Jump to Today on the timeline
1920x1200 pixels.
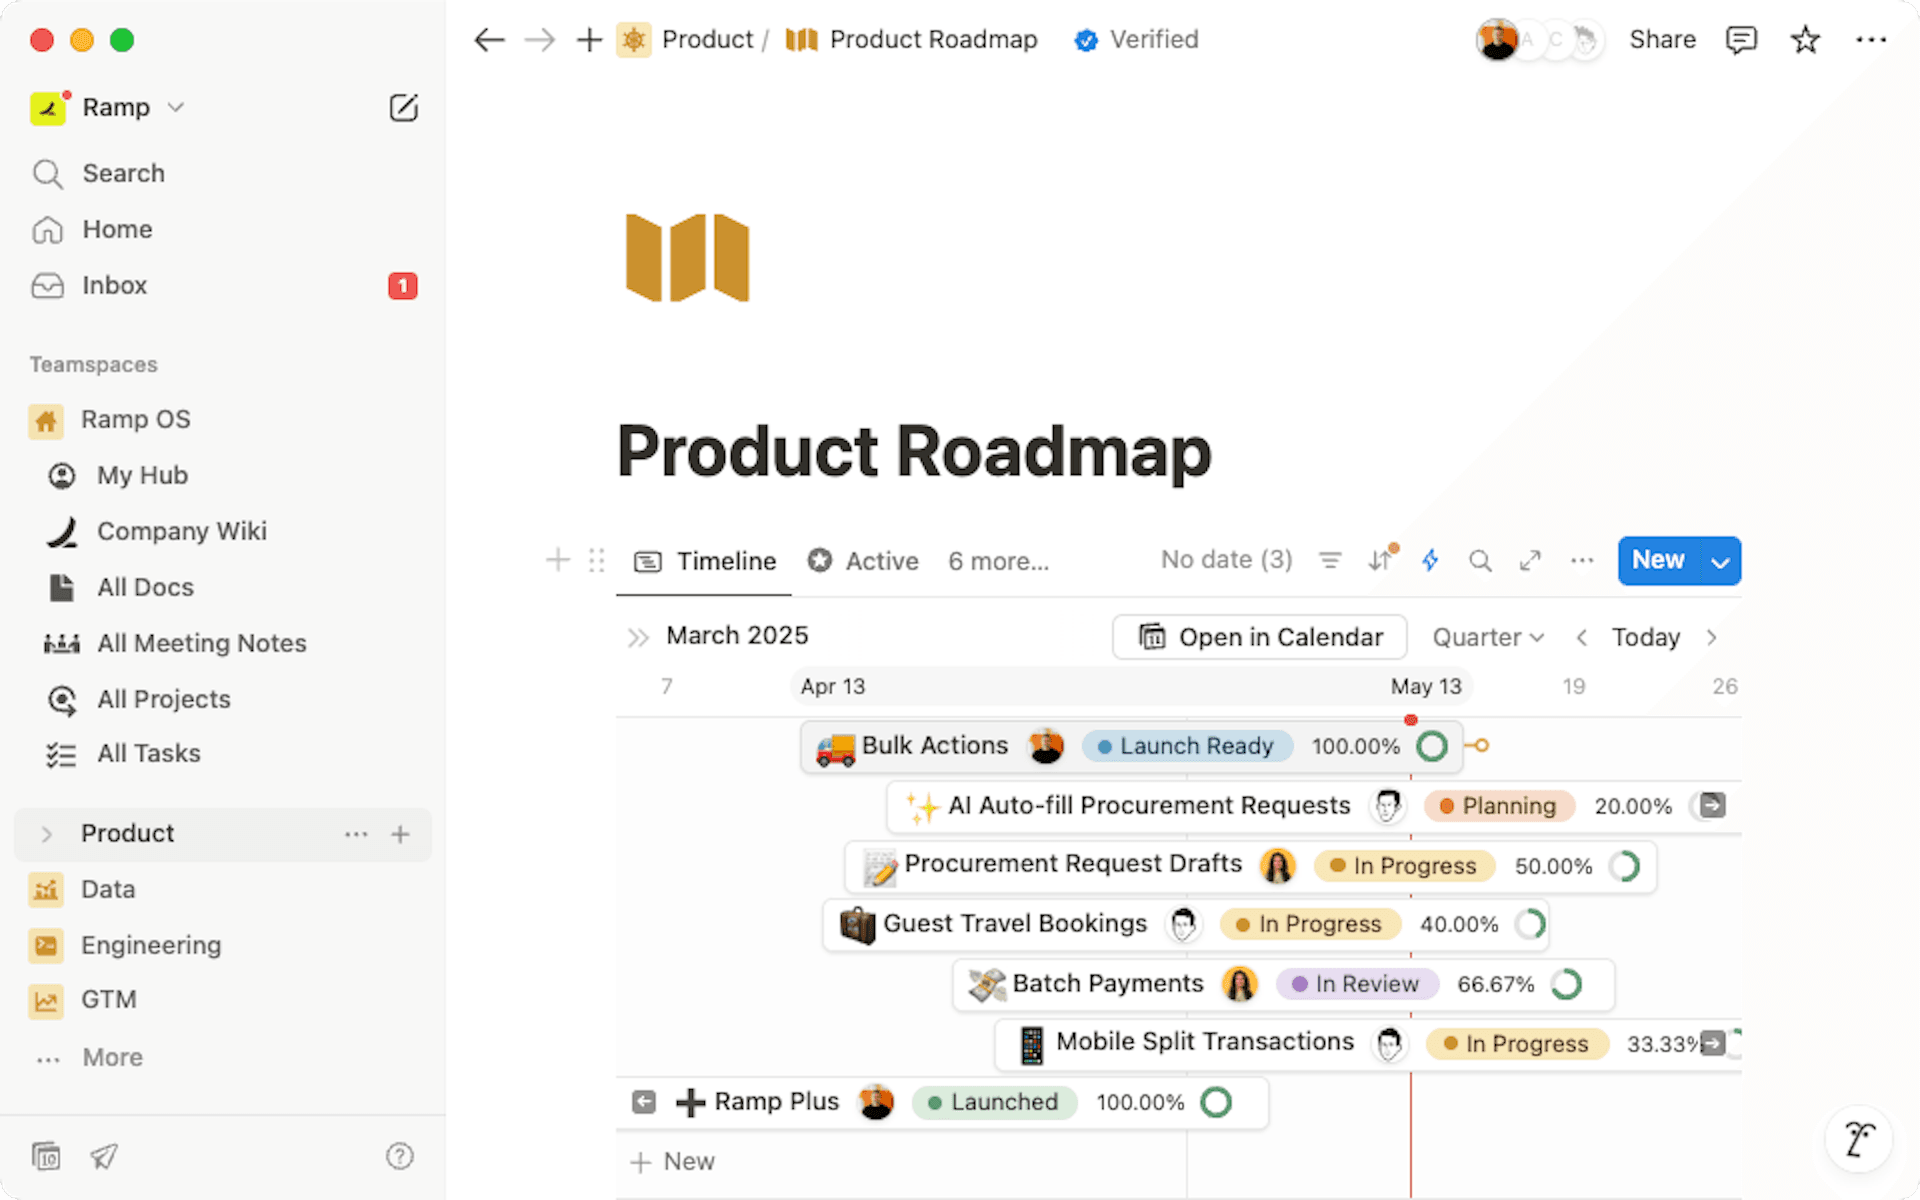click(1645, 637)
